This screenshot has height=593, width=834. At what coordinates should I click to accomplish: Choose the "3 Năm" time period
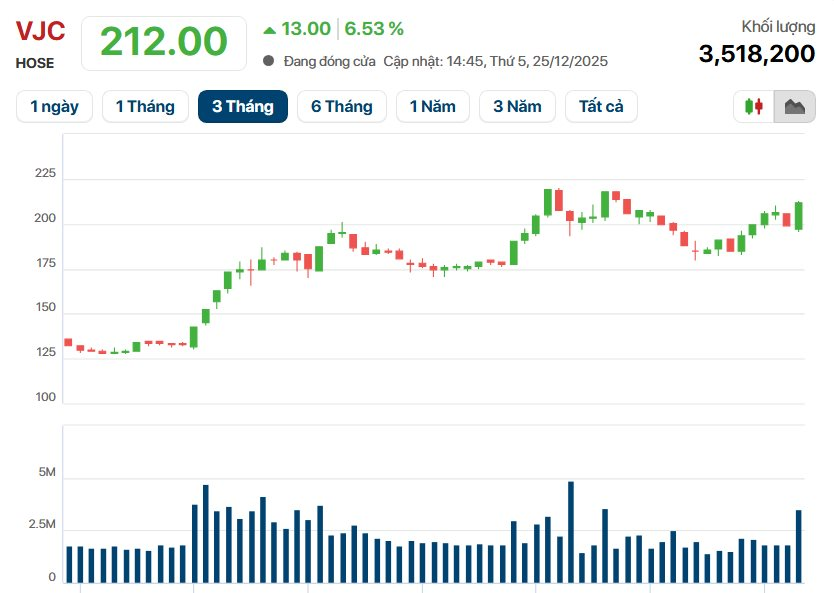(x=516, y=106)
